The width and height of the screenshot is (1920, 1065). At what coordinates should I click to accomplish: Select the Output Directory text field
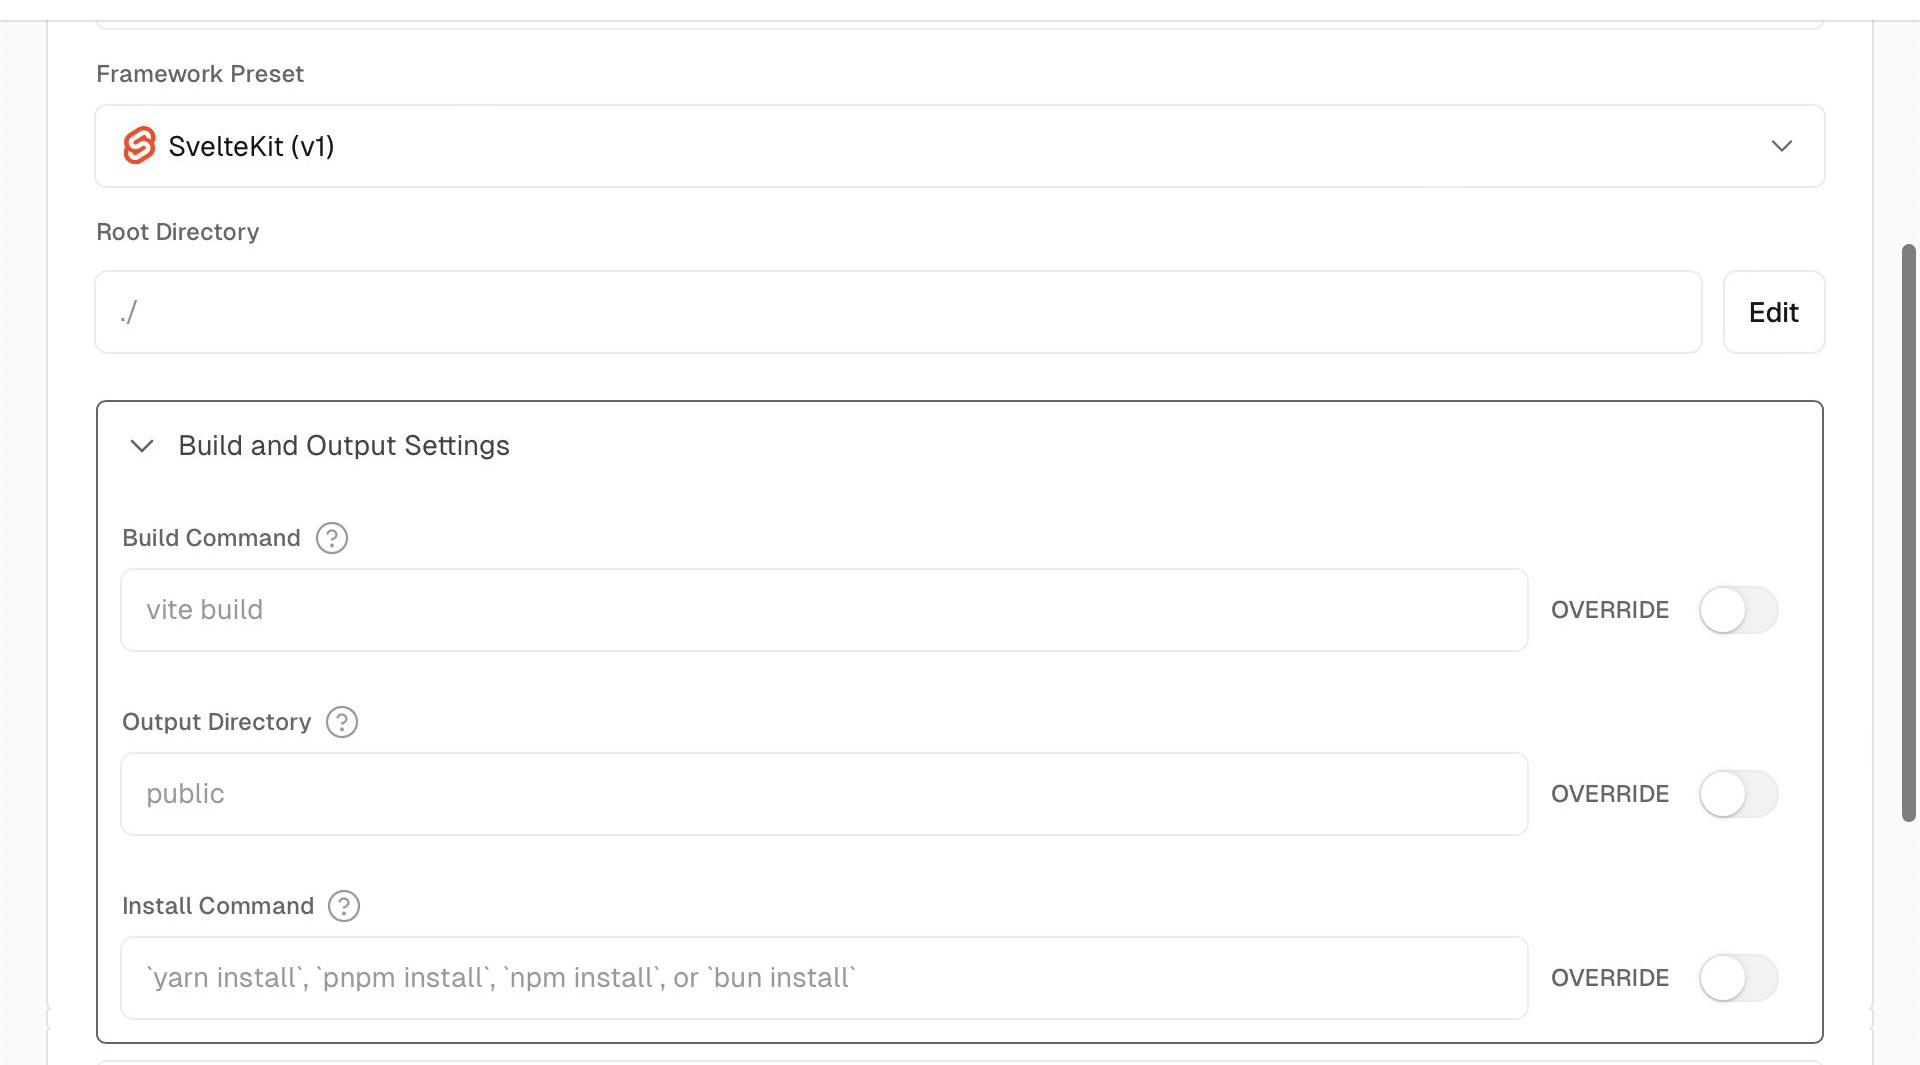(823, 794)
